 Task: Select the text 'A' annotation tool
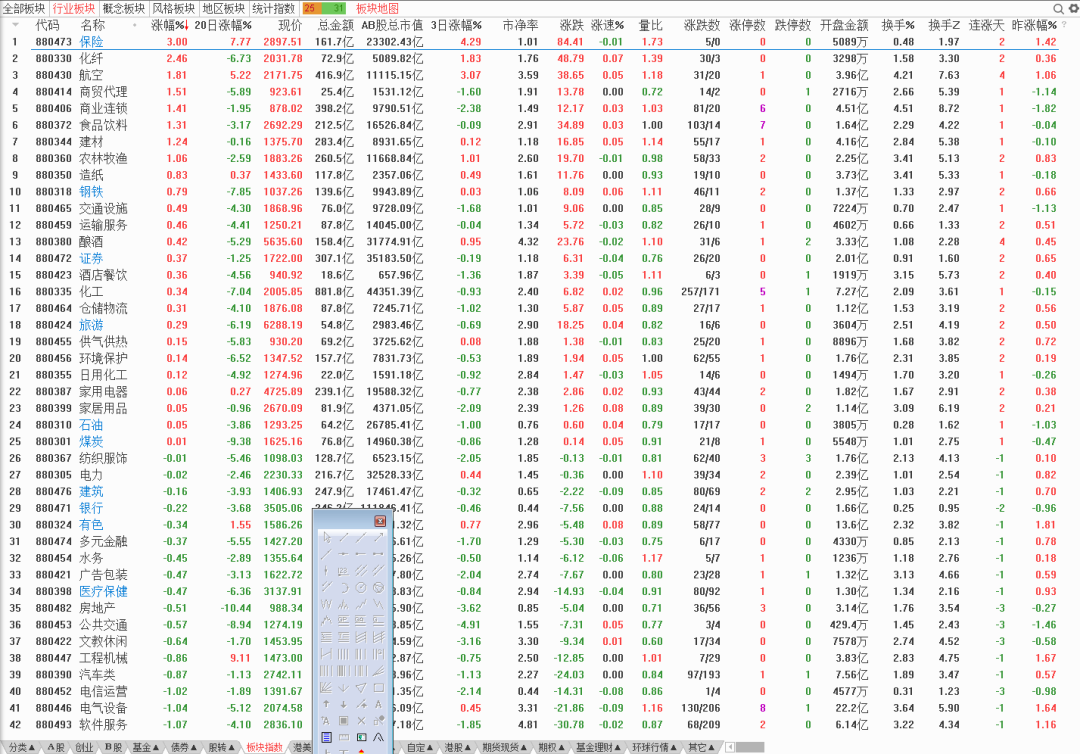point(379,704)
